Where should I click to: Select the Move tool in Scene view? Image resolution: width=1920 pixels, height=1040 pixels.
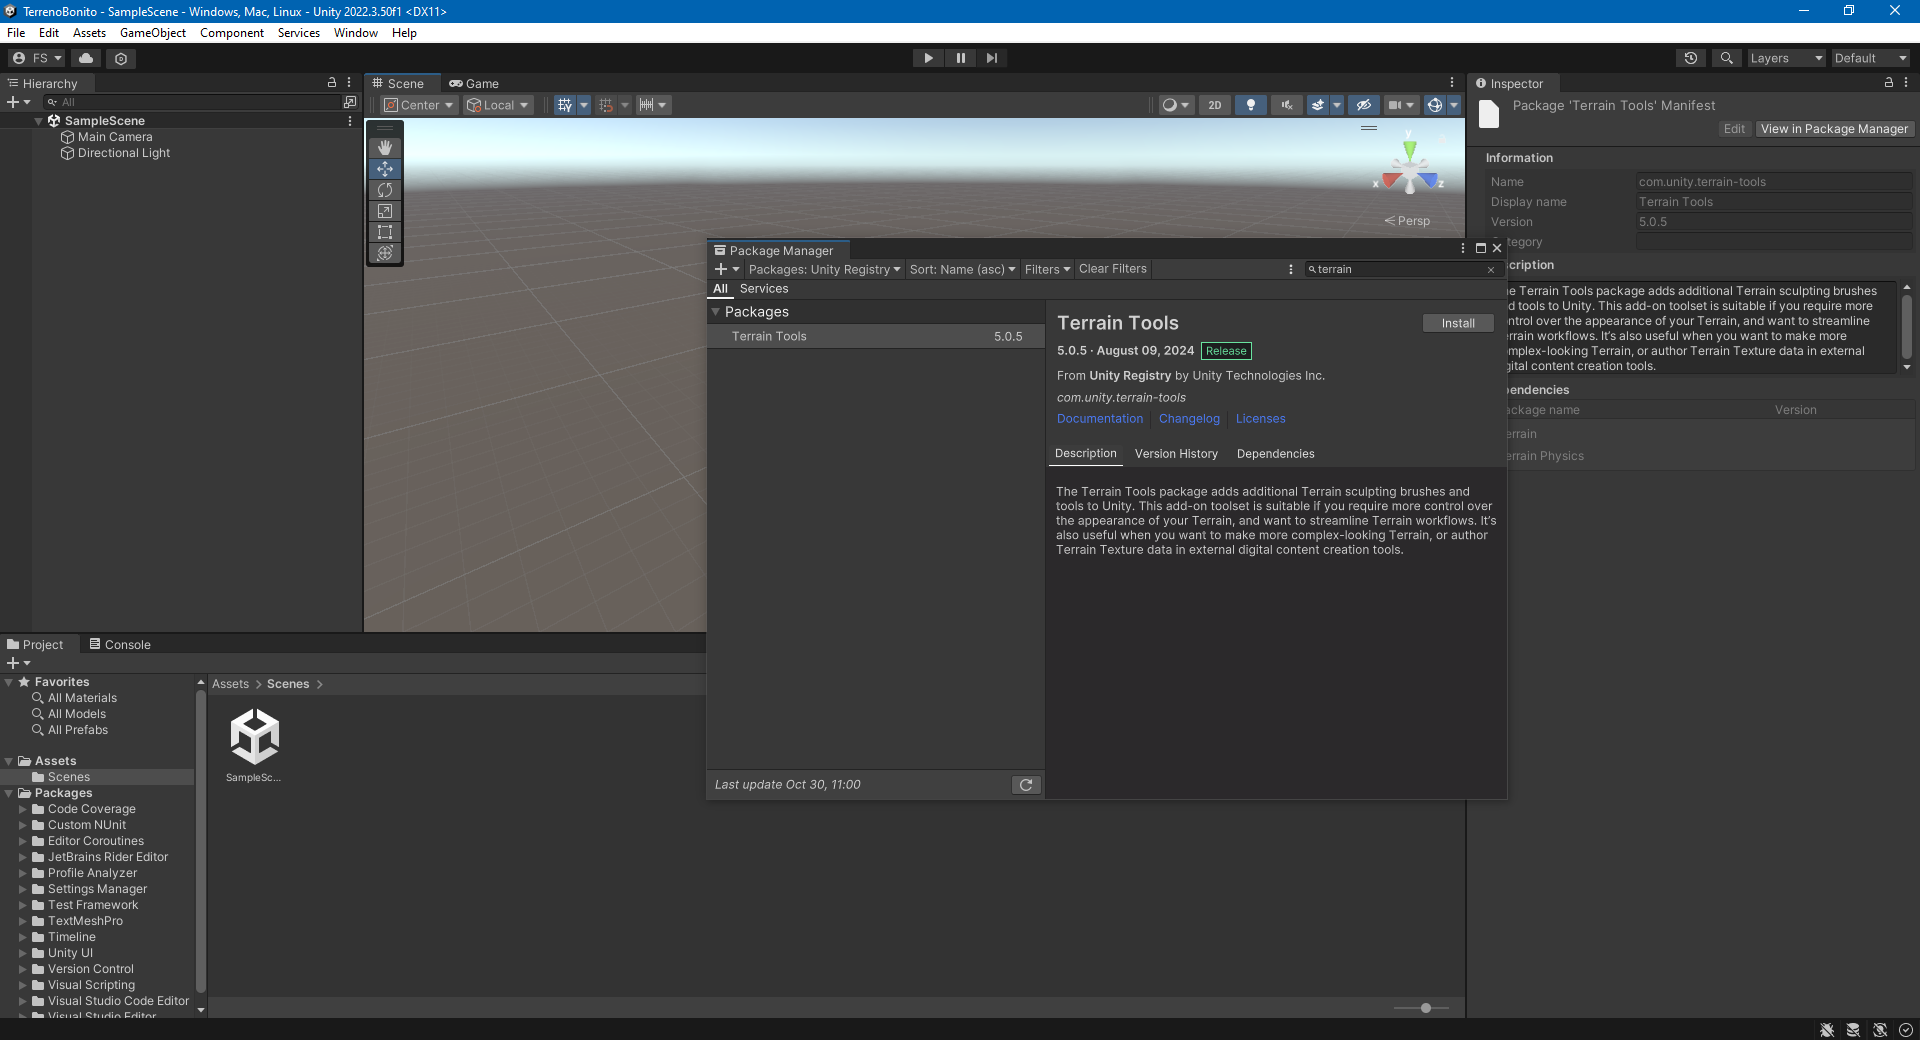click(x=385, y=169)
